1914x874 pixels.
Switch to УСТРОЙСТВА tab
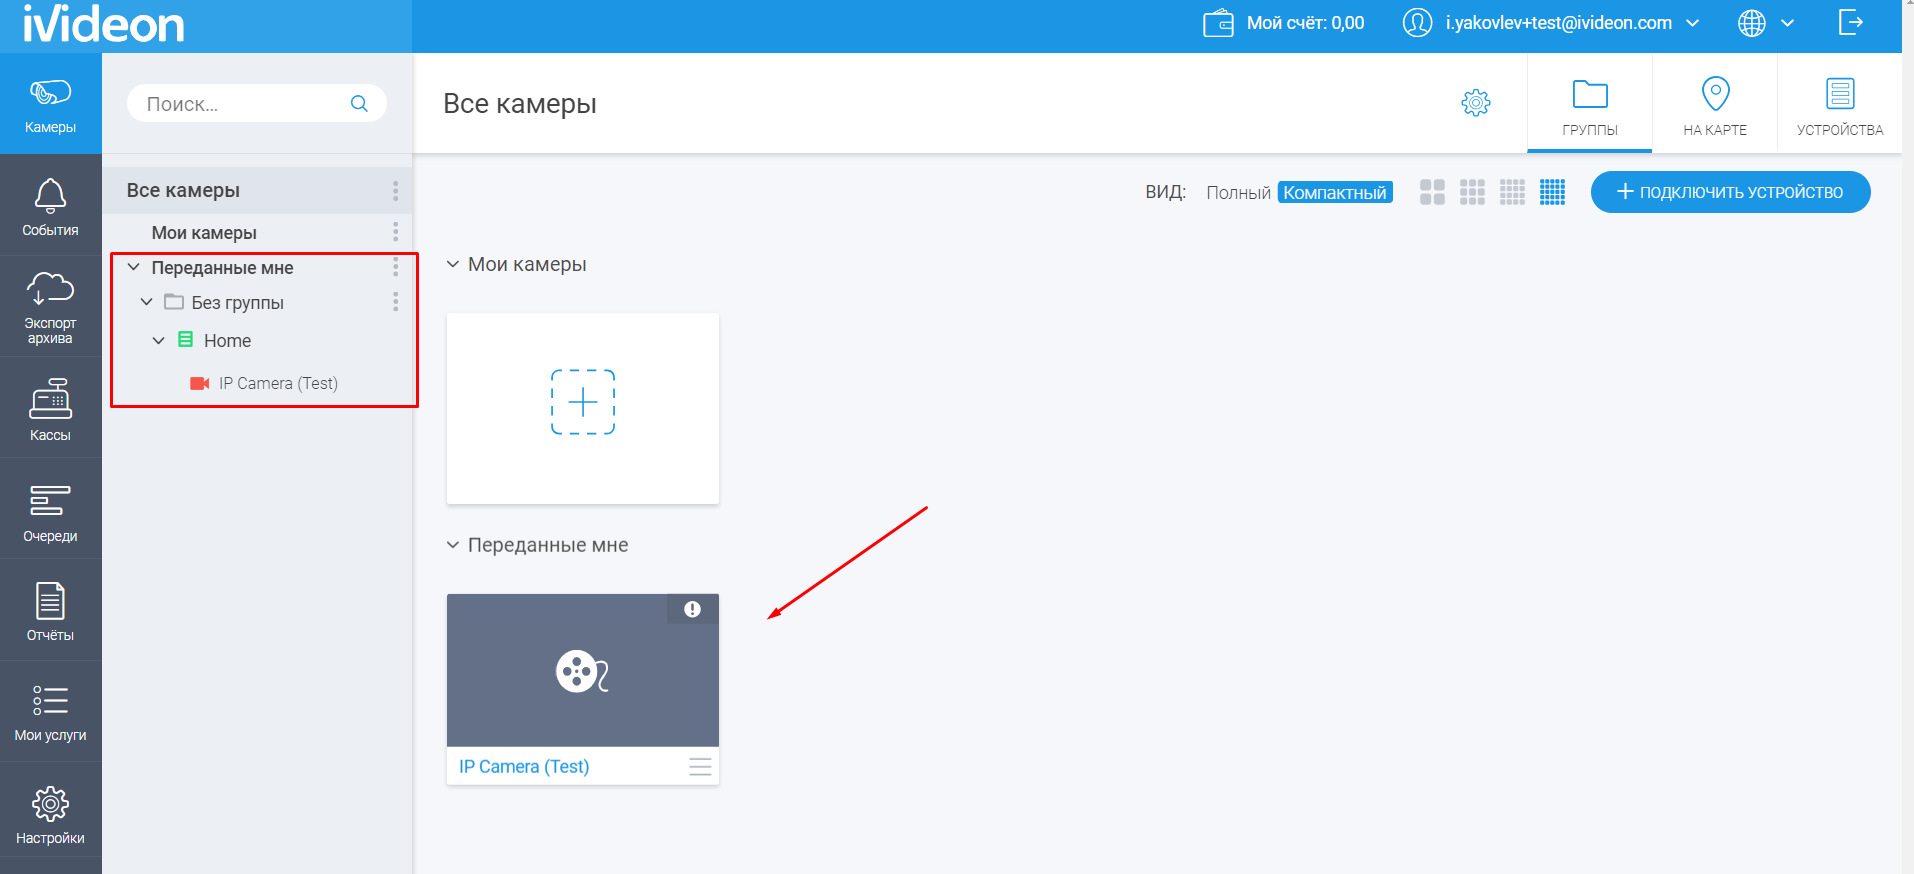pos(1840,104)
